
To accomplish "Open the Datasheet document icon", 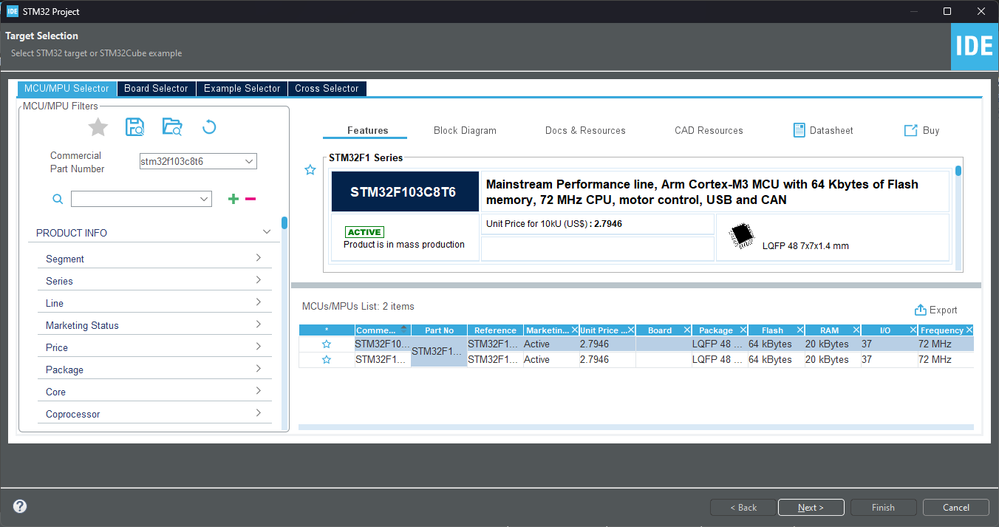I will point(799,130).
